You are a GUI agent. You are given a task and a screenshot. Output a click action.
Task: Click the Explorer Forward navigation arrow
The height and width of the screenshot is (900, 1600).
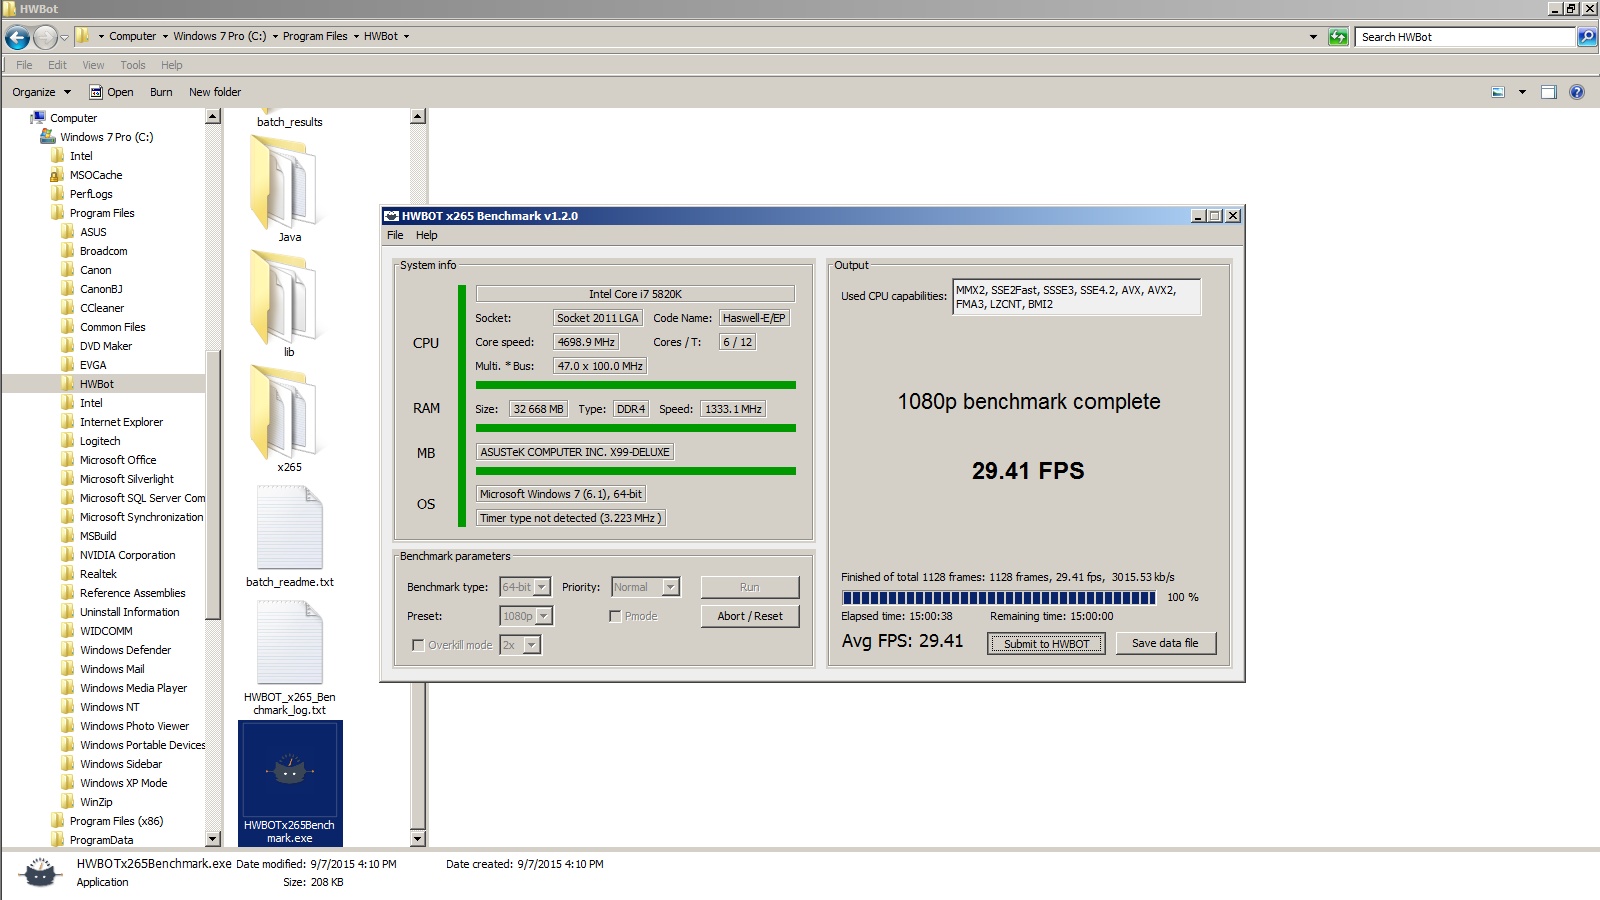click(x=45, y=37)
